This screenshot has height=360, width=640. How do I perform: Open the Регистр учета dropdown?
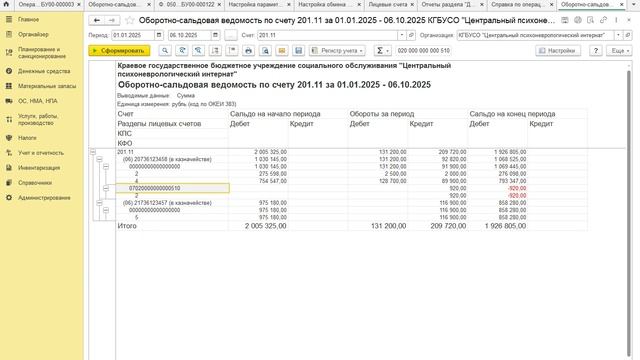(337, 50)
